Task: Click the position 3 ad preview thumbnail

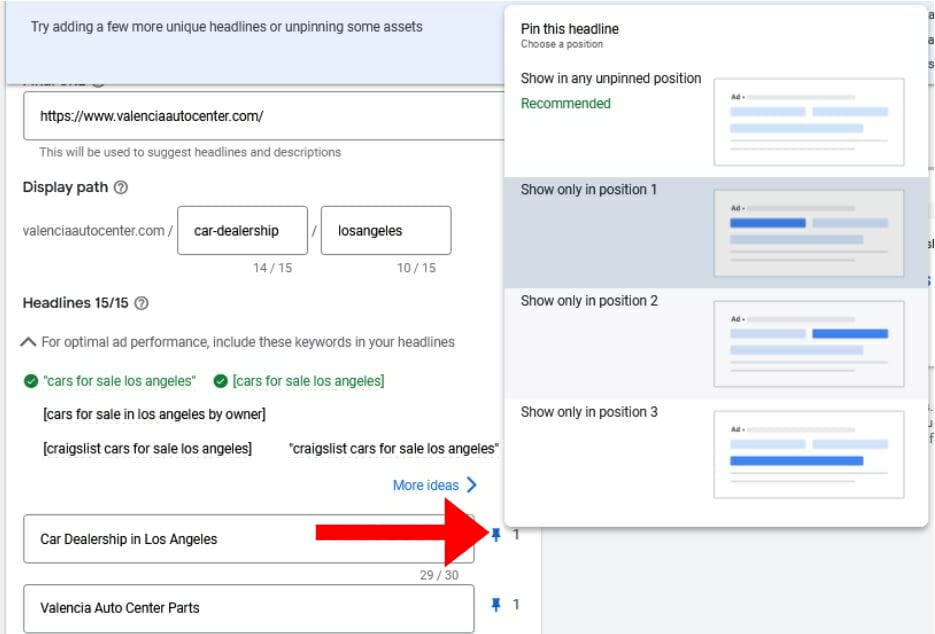Action: click(808, 454)
